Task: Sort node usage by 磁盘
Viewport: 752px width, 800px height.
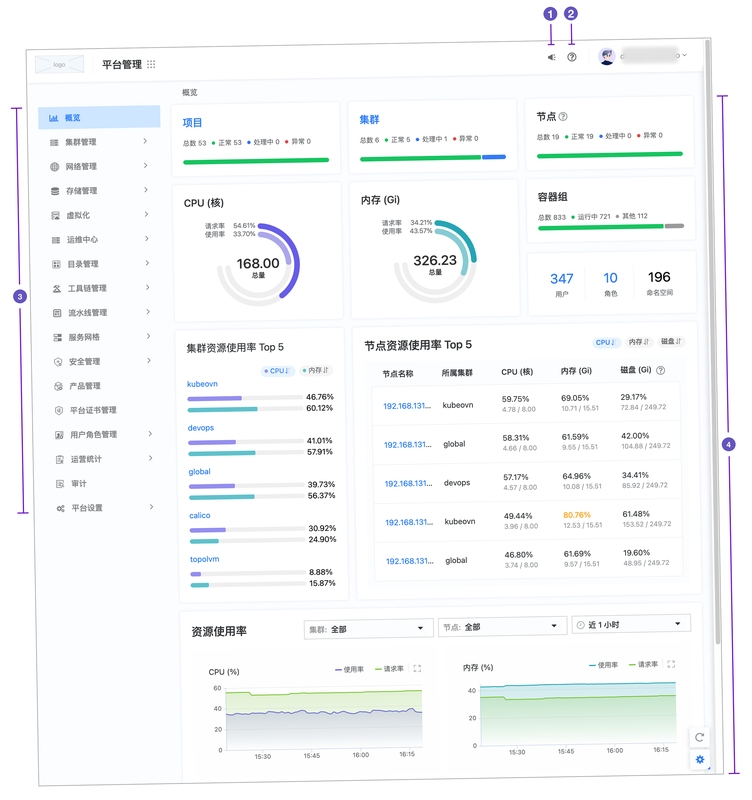Action: click(671, 341)
